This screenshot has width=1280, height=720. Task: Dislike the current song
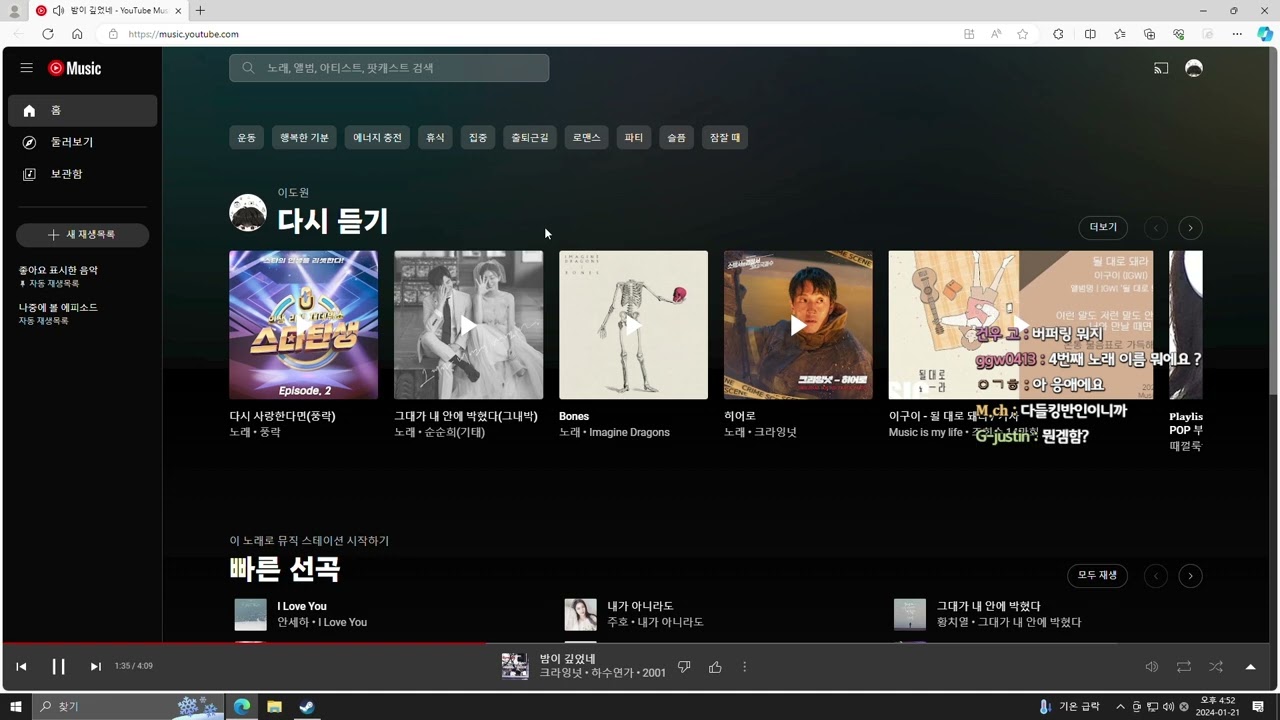coord(684,667)
